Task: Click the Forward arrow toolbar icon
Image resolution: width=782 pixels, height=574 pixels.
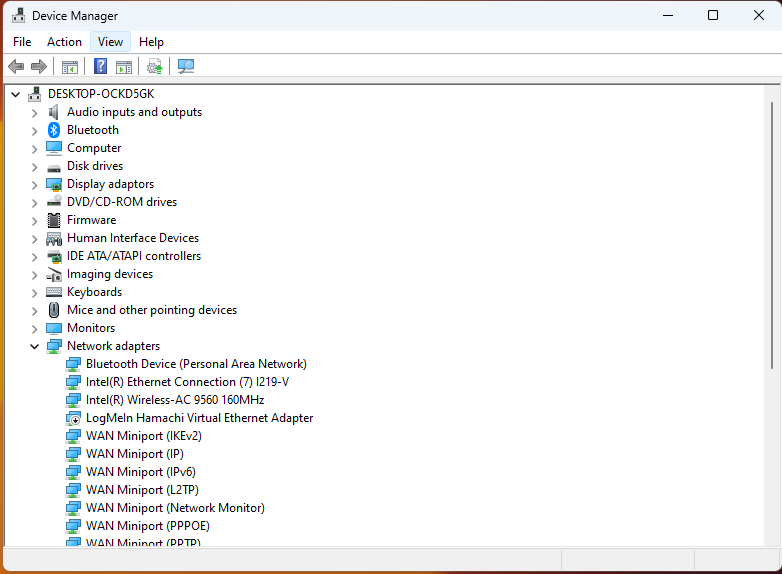Action: tap(39, 66)
